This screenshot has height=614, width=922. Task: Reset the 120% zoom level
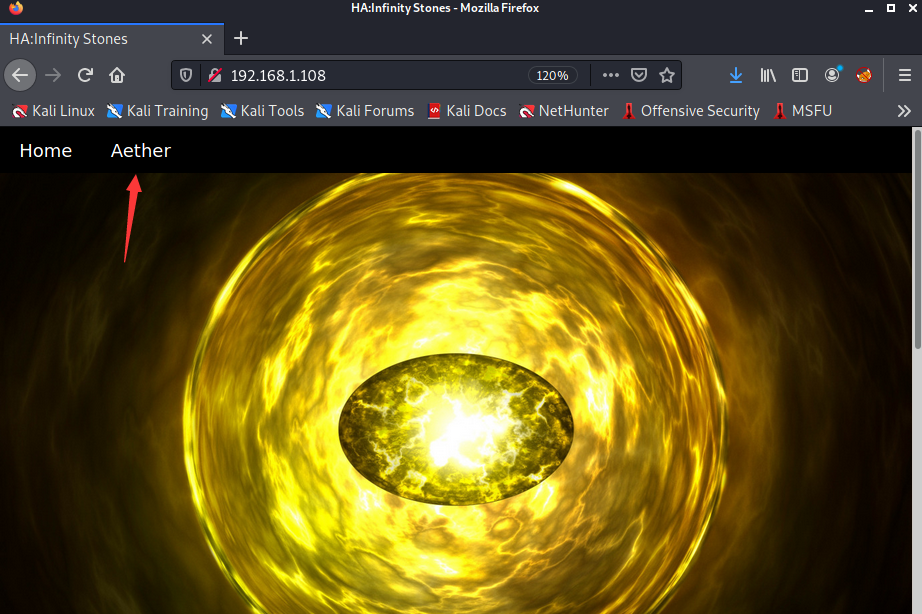(x=552, y=75)
